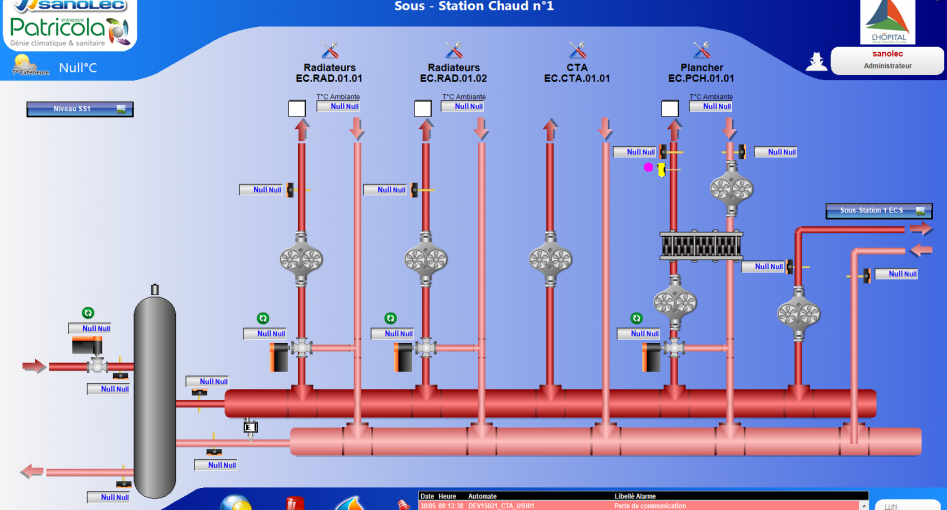Open the Niveau SS1 navigation button

coord(79,109)
